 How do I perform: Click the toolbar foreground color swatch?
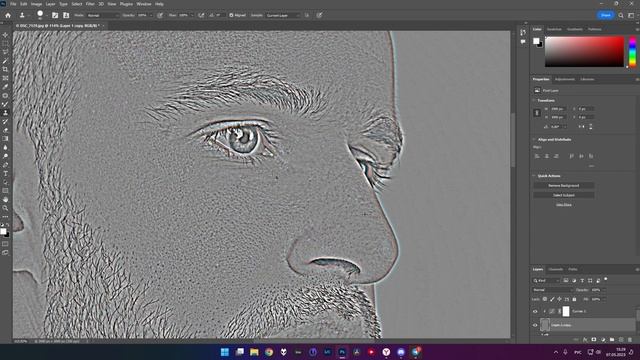coord(4,231)
